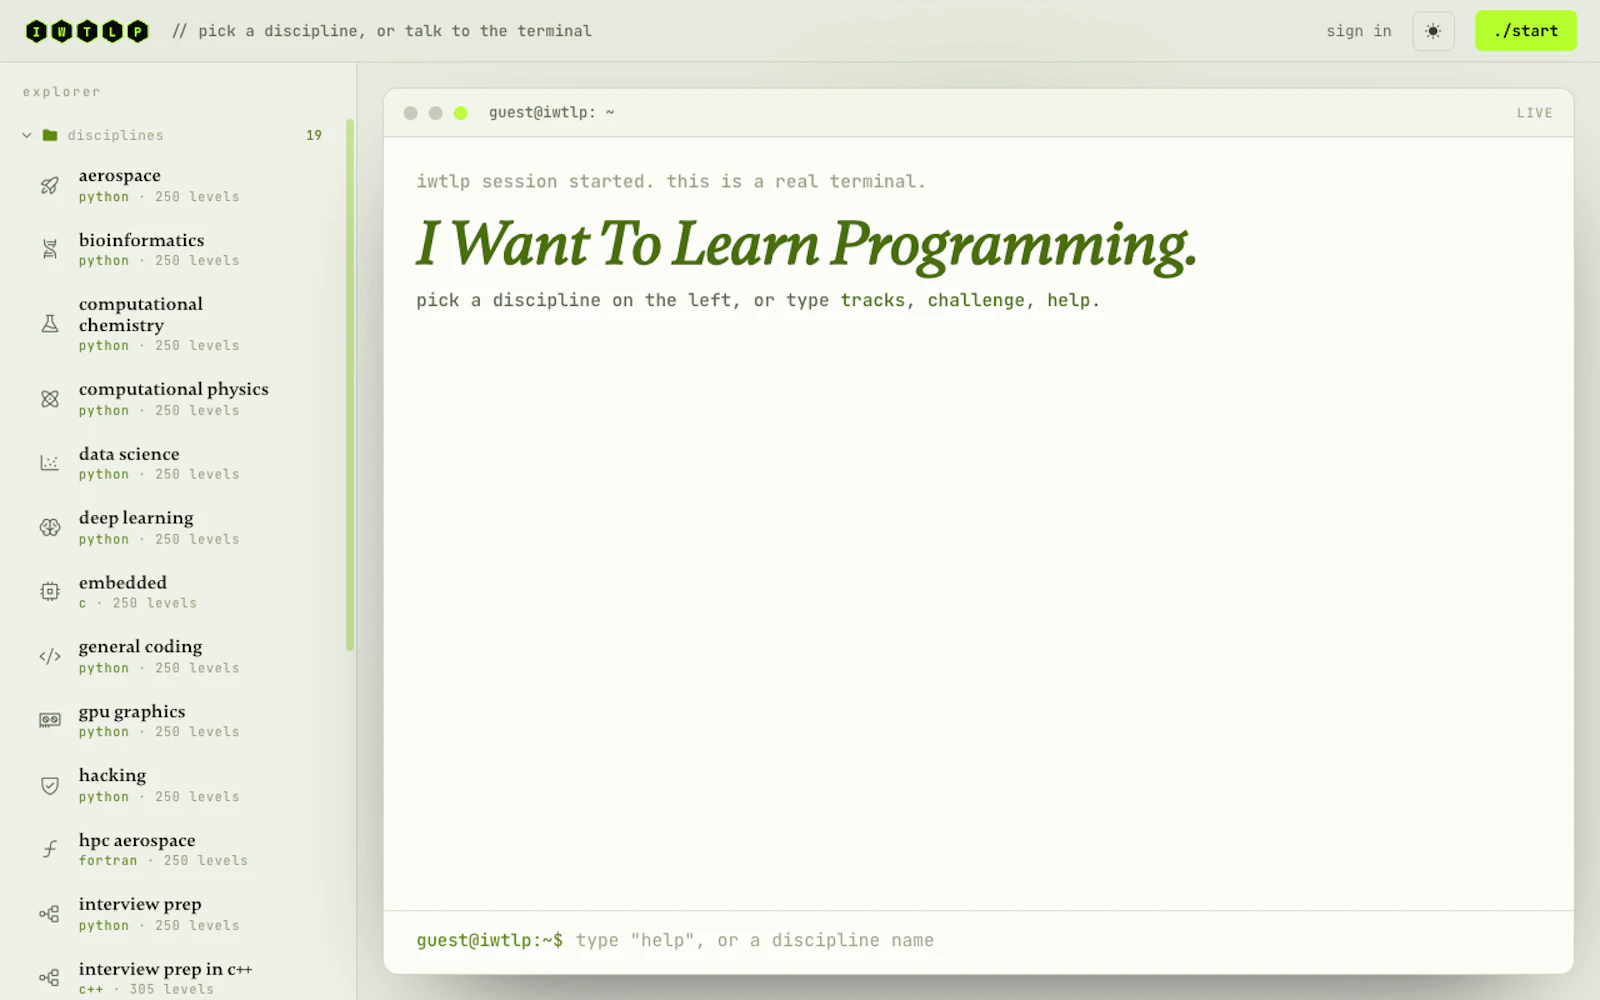Open the bioinformatics discipline
Viewport: 1600px width, 1000px height.
pos(180,249)
